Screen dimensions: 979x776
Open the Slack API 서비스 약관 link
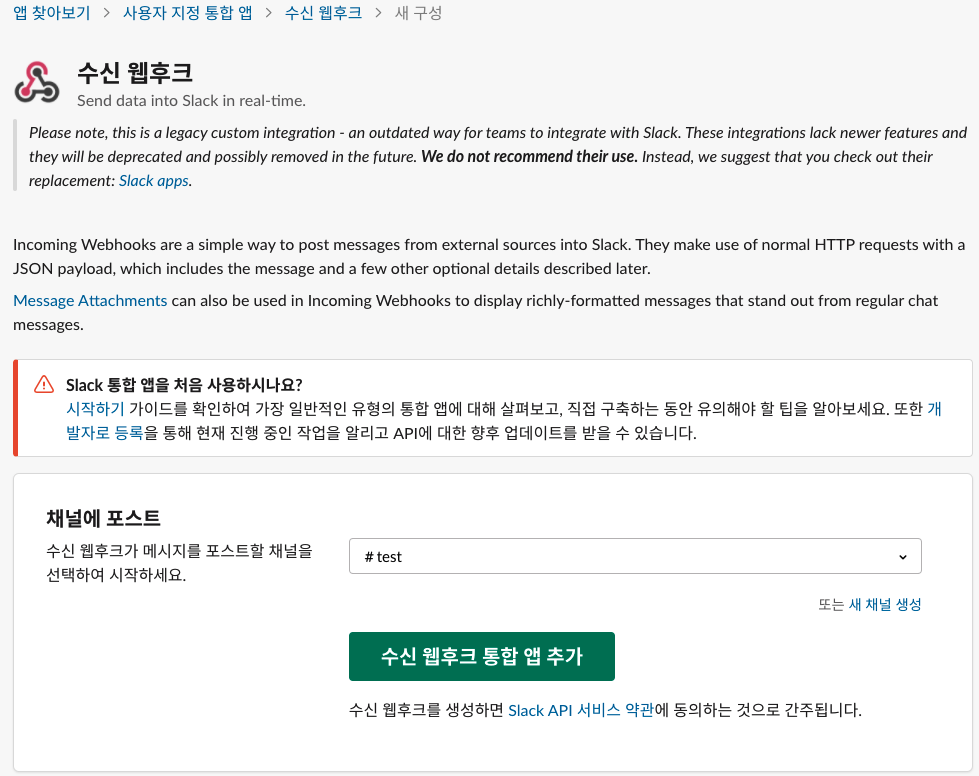pyautogui.click(x=581, y=710)
